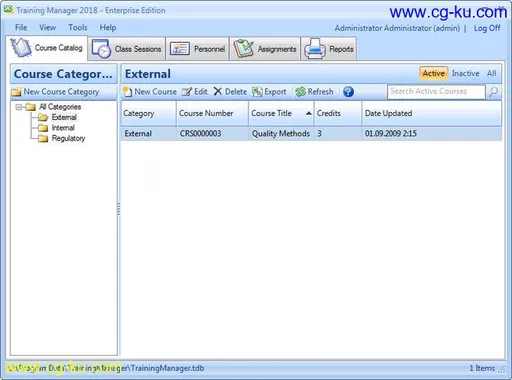The width and height of the screenshot is (512, 380).
Task: Click Edit in the course toolbar
Action: point(195,92)
